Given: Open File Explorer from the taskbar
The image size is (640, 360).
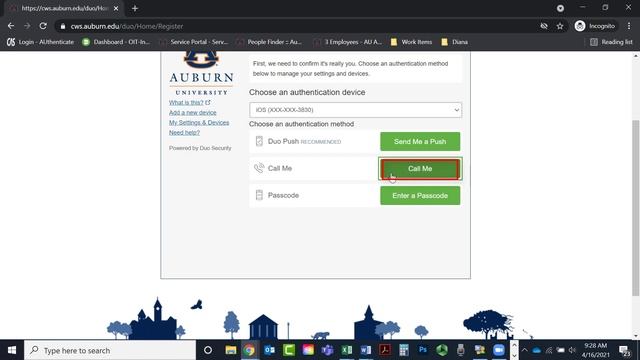Looking at the screenshot, I should (231, 350).
